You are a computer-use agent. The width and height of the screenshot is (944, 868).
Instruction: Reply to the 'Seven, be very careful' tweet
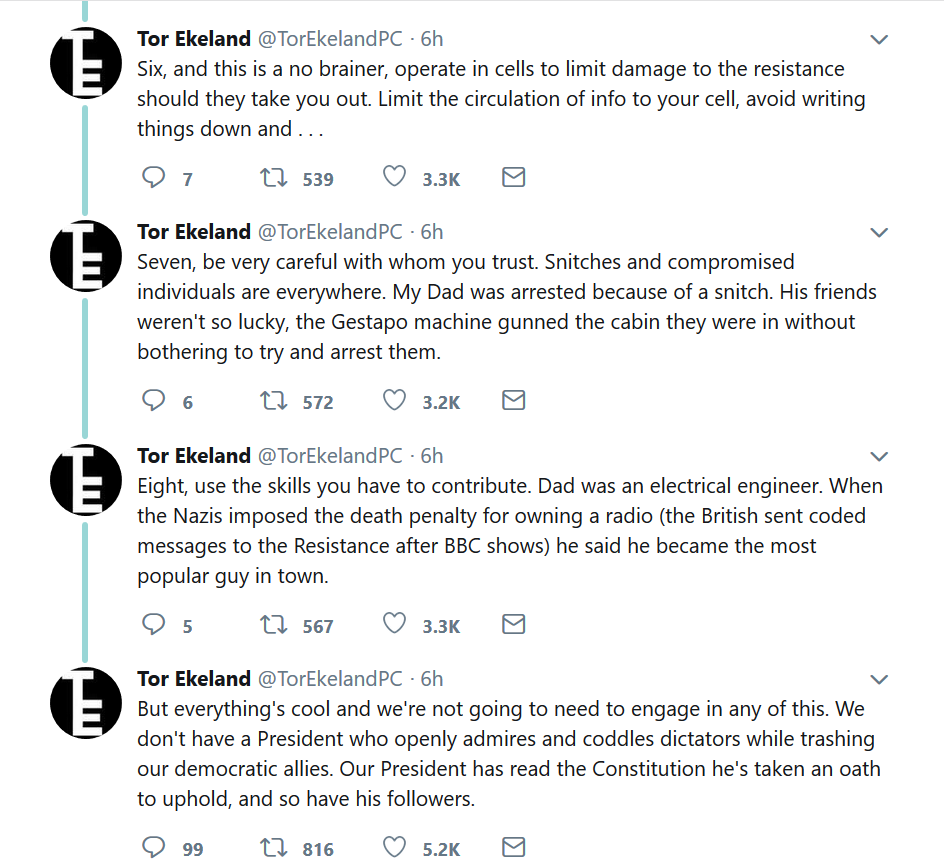[x=154, y=401]
